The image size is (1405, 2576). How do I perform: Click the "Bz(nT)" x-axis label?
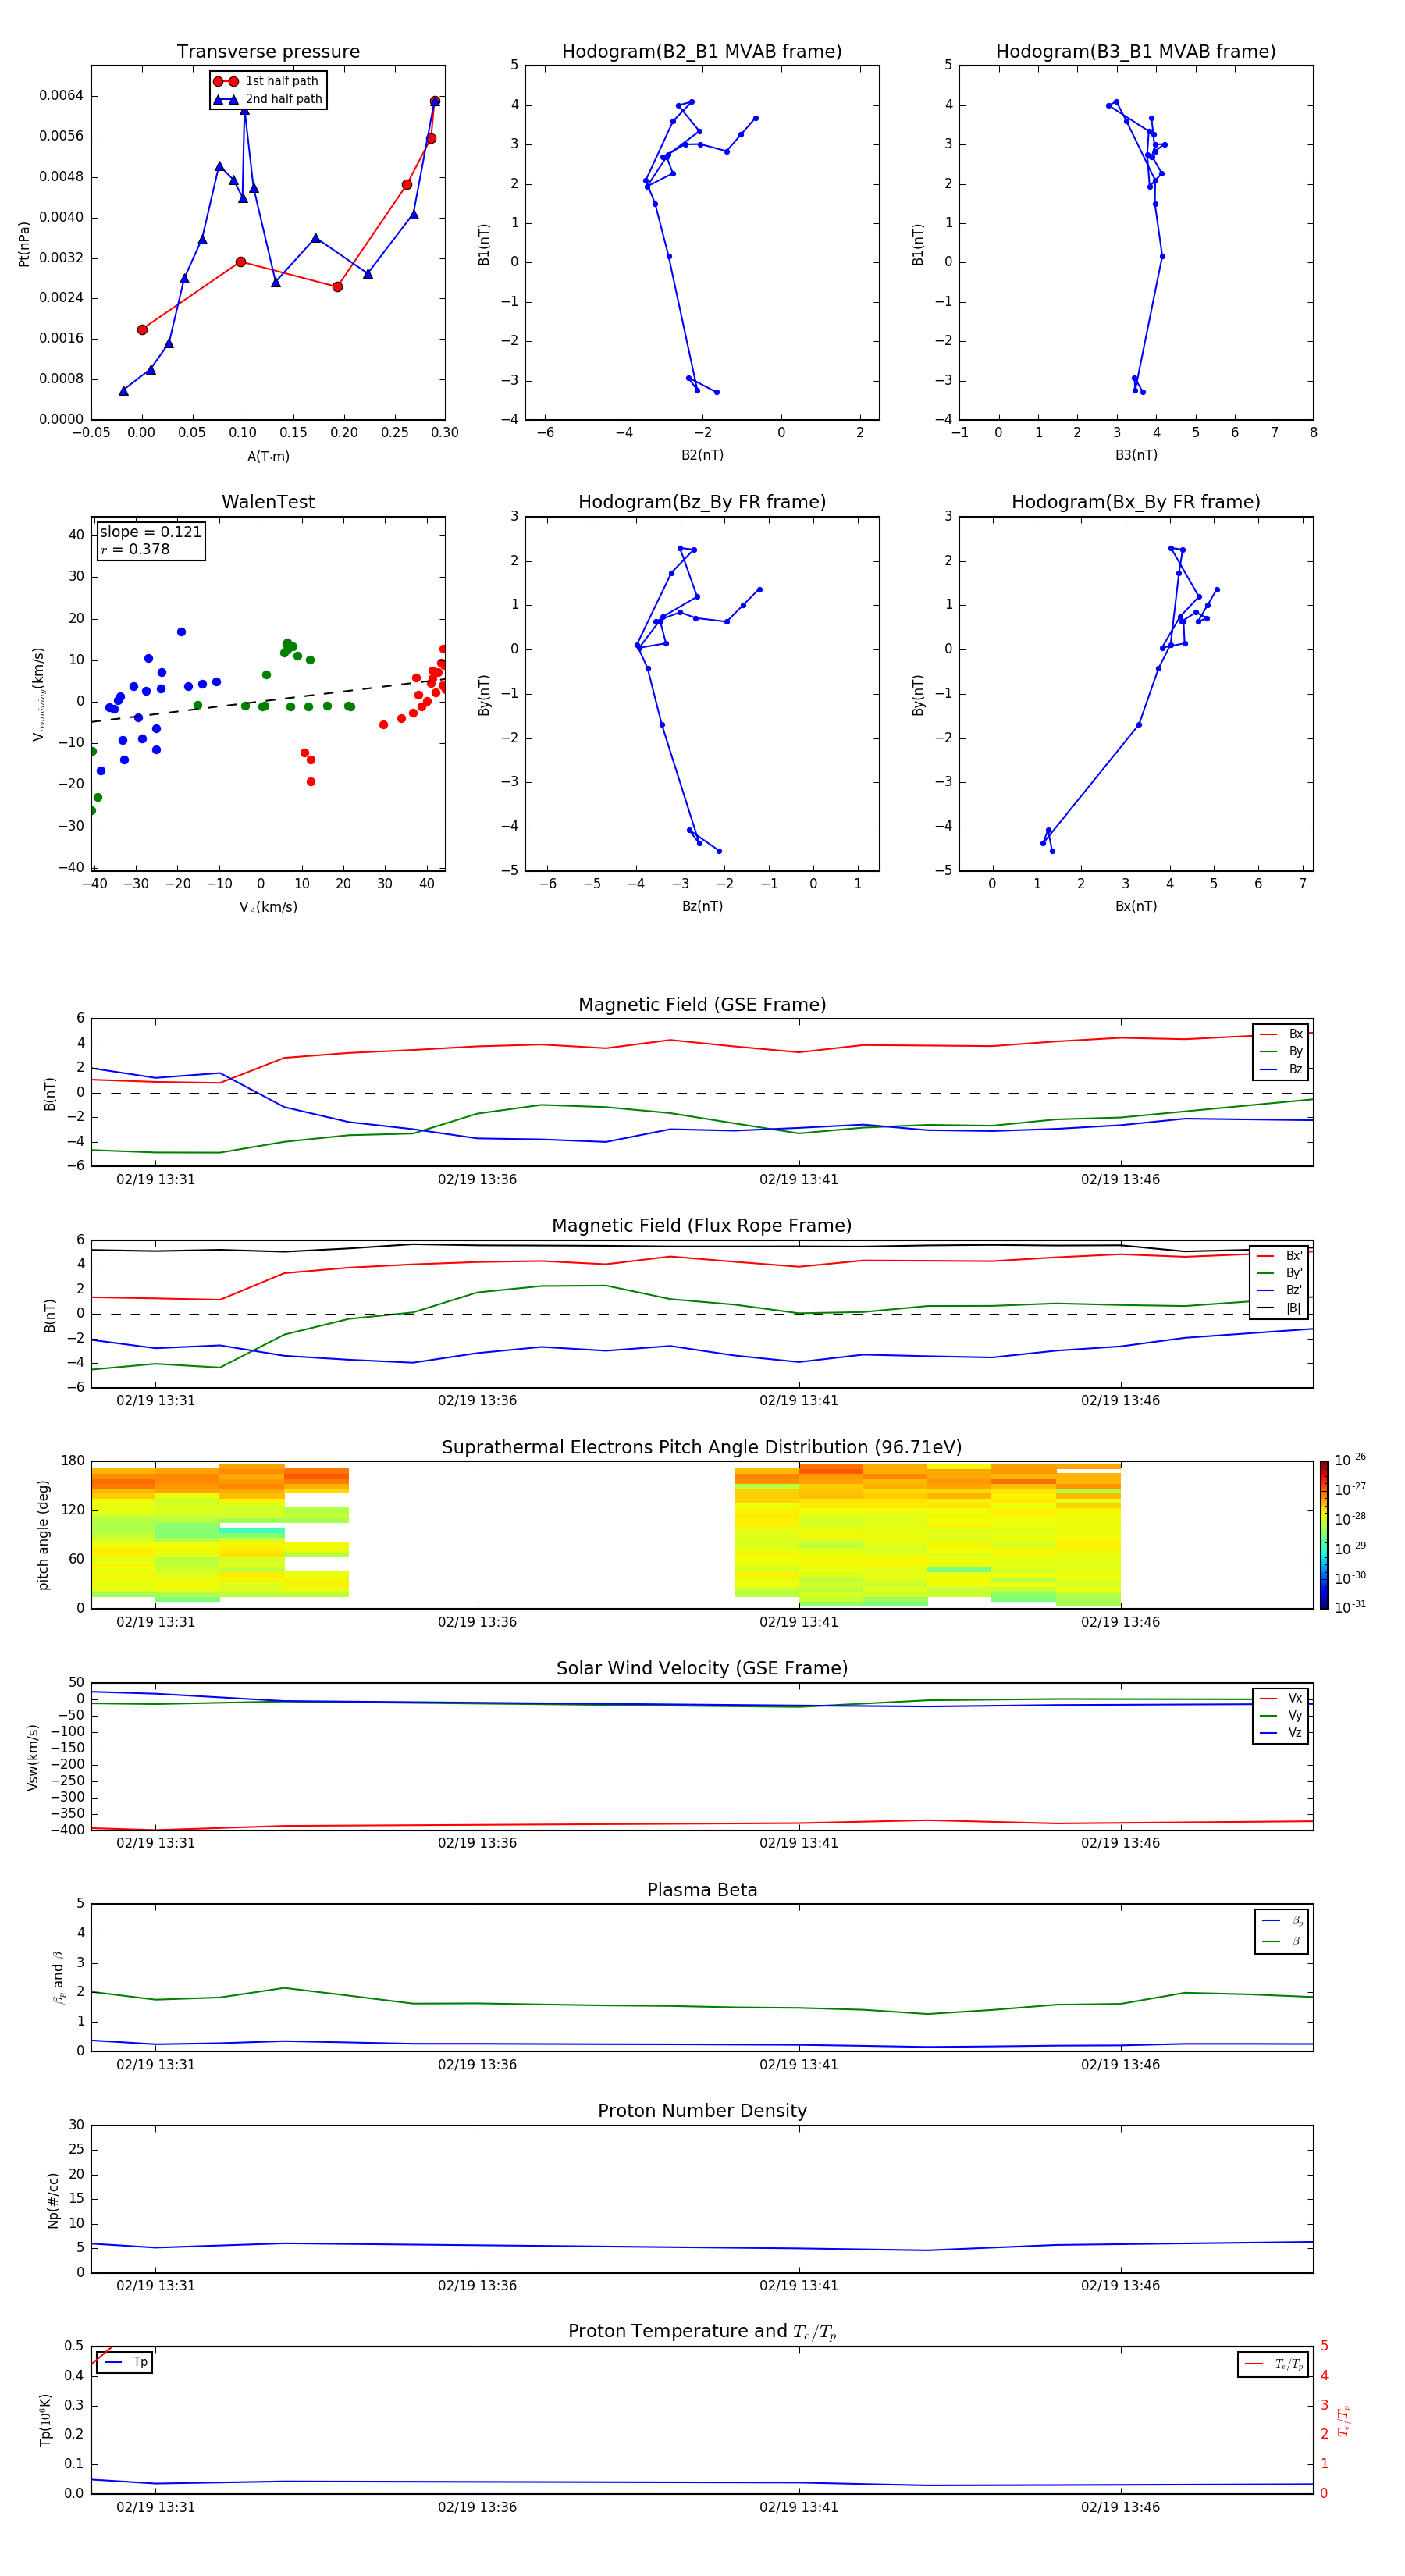click(x=702, y=906)
